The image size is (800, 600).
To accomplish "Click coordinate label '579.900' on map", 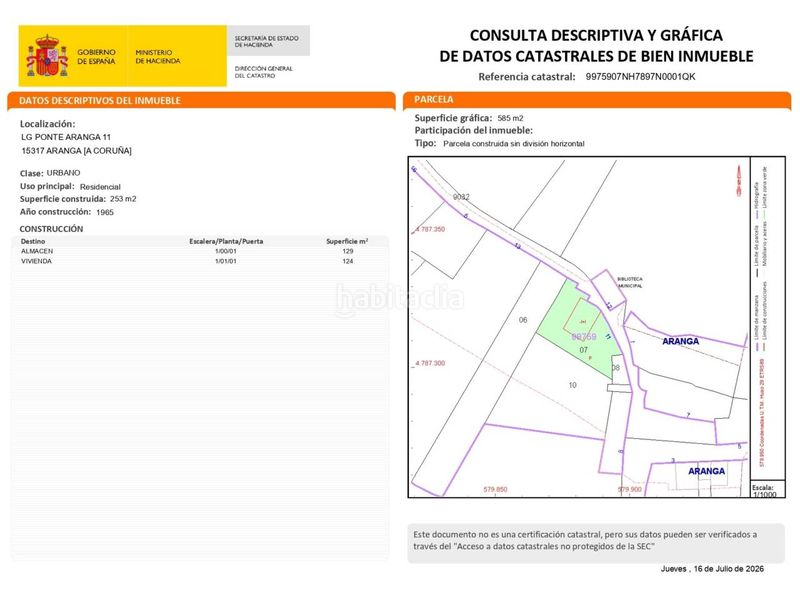I will (x=630, y=489).
